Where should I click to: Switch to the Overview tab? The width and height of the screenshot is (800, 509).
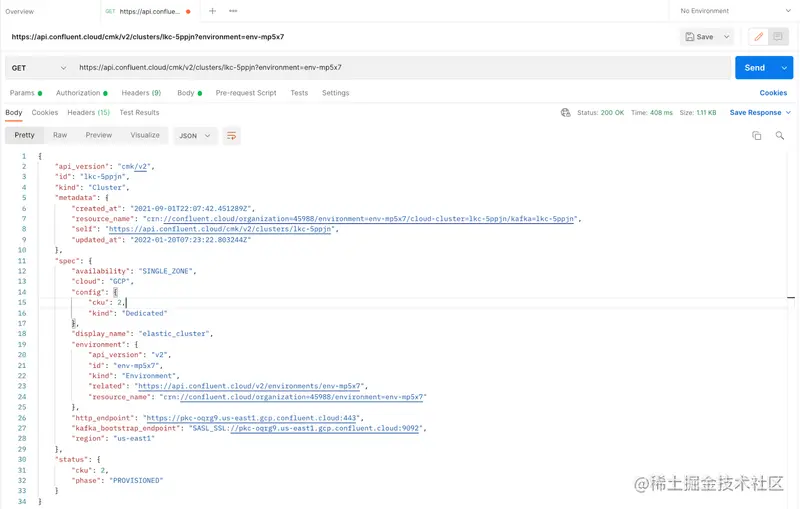[x=20, y=11]
